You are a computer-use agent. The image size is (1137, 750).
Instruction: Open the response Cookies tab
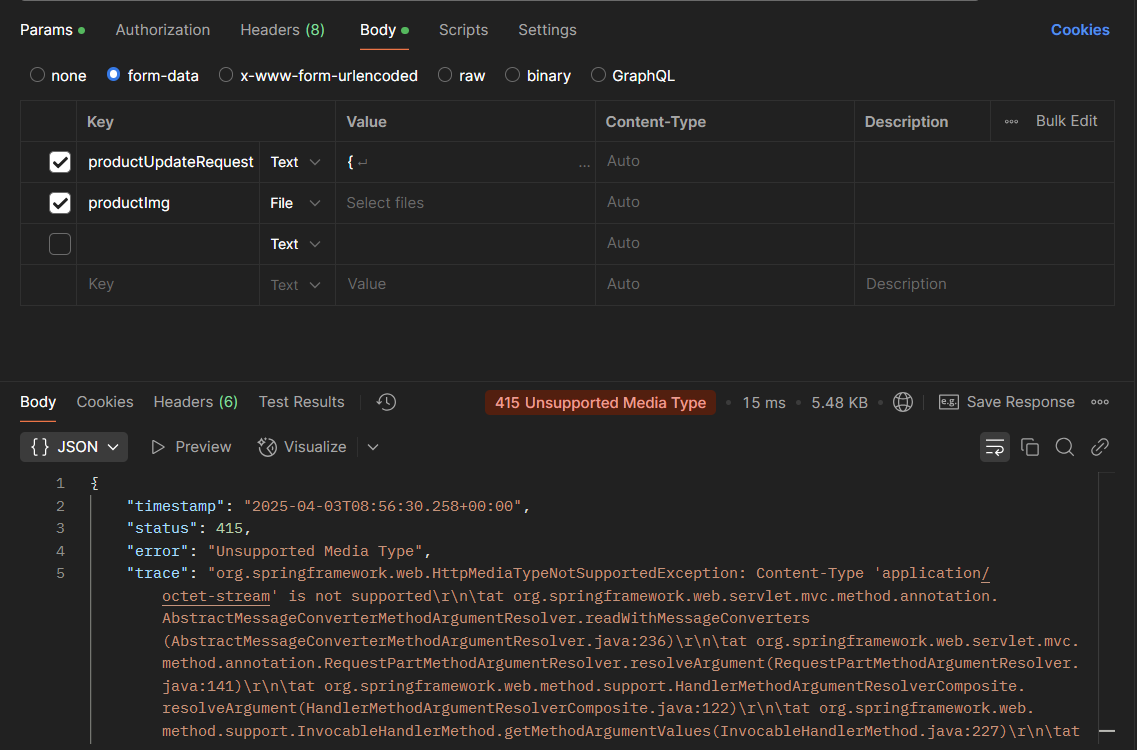tap(105, 402)
